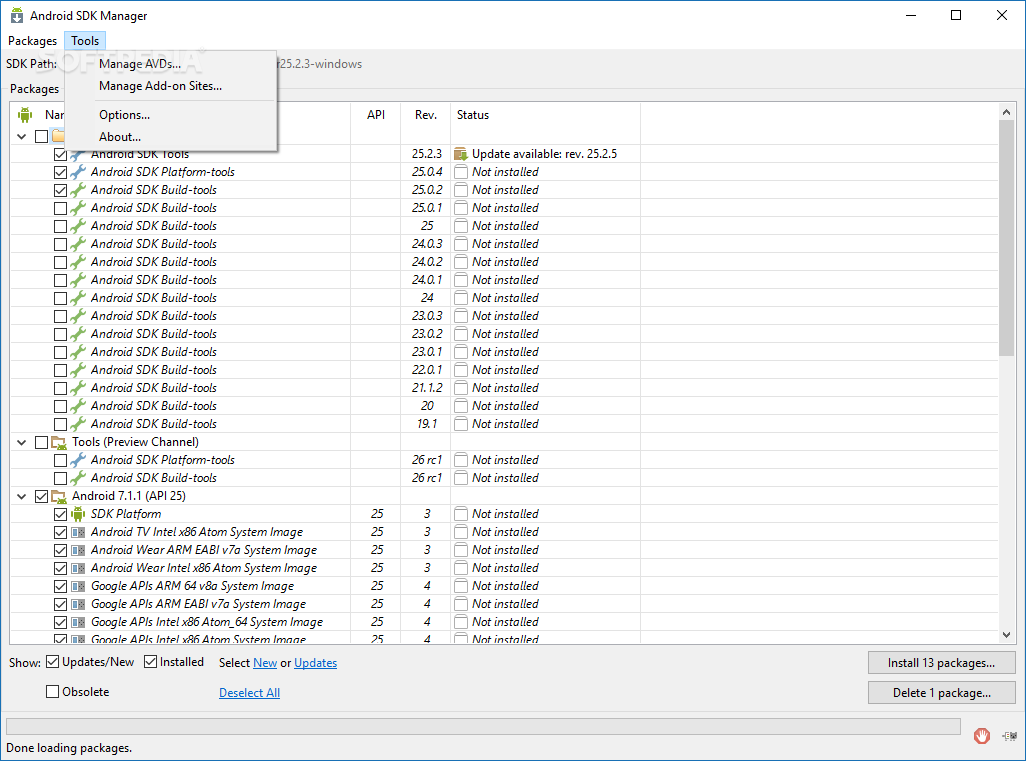The height and width of the screenshot is (761, 1026).
Task: Click the wrench icon of Android SDK Platform-tools 25.0.4
Action: point(78,172)
